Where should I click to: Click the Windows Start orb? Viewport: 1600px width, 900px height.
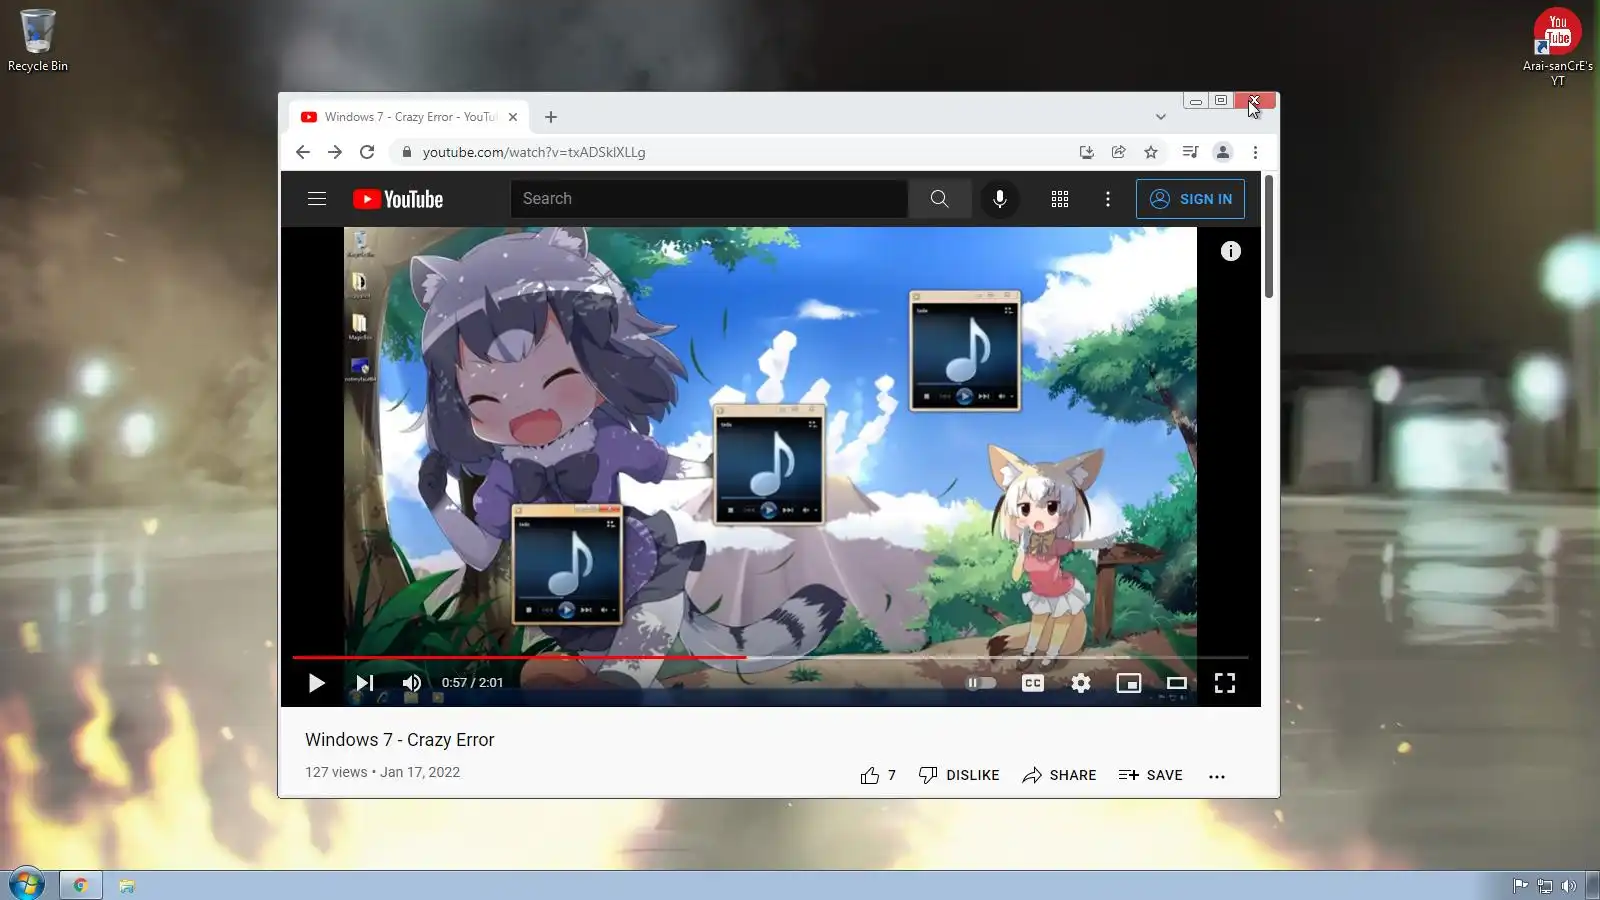pyautogui.click(x=26, y=885)
